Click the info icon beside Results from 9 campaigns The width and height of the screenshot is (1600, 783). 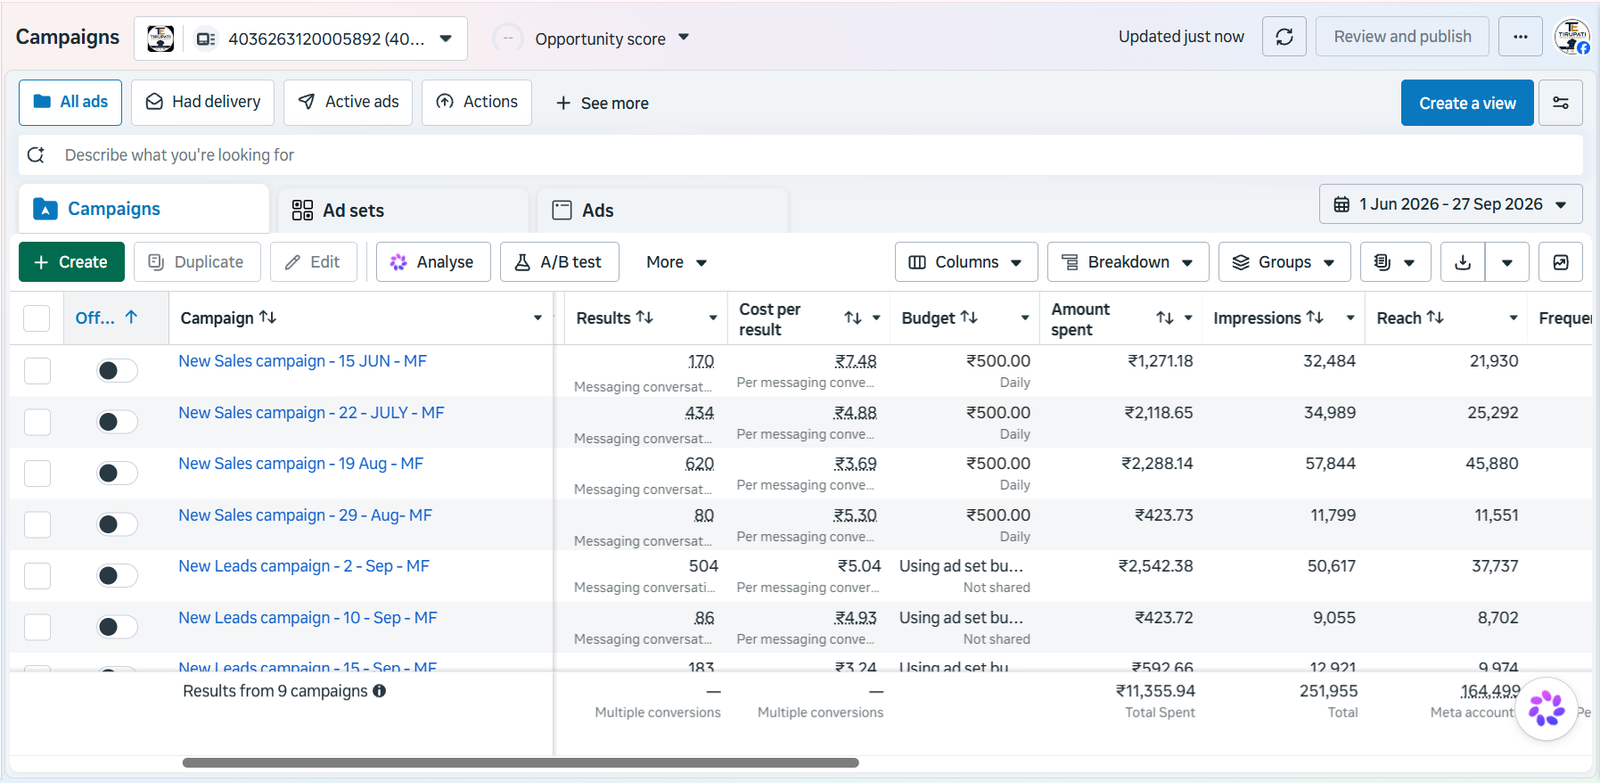click(x=379, y=691)
